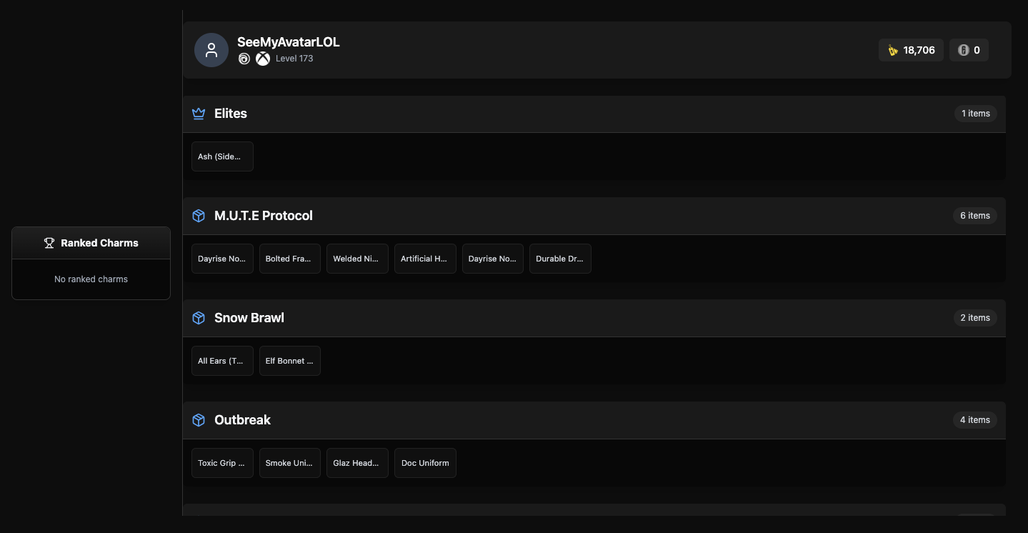Select the Doc Uniform item

coord(425,464)
